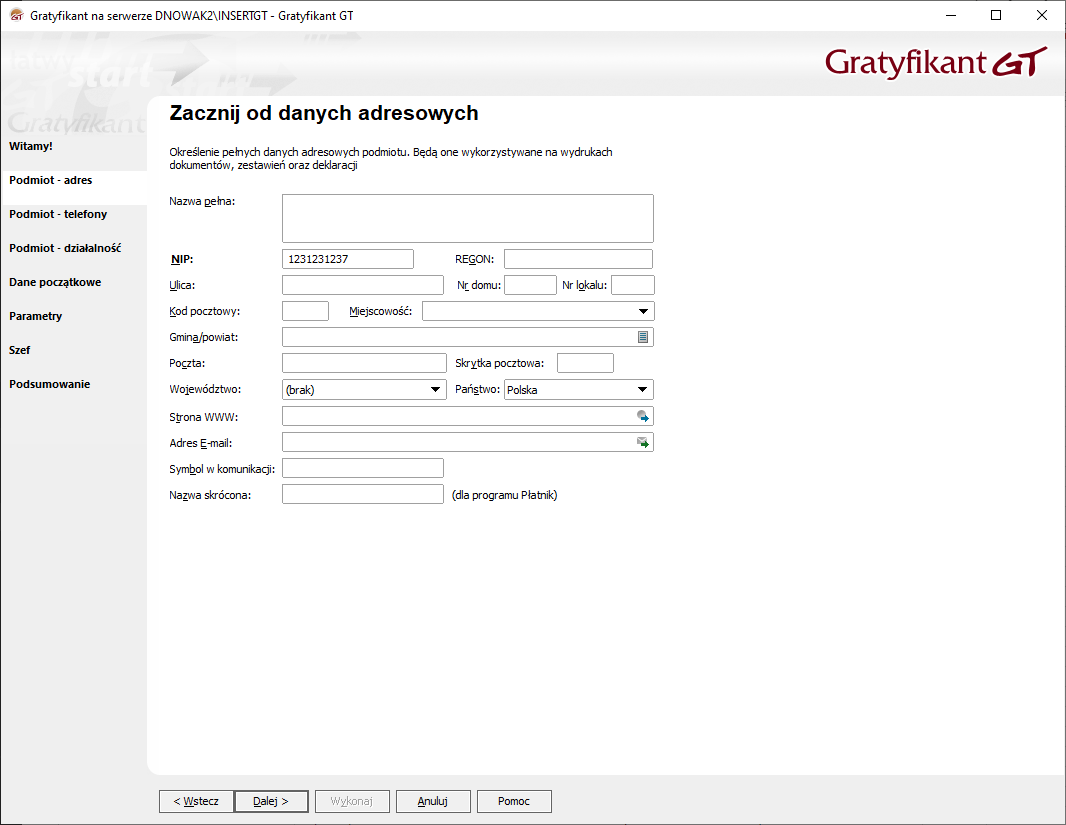Open the Gmina/powiat list picker icon
Image resolution: width=1066 pixels, height=825 pixels.
pos(642,337)
